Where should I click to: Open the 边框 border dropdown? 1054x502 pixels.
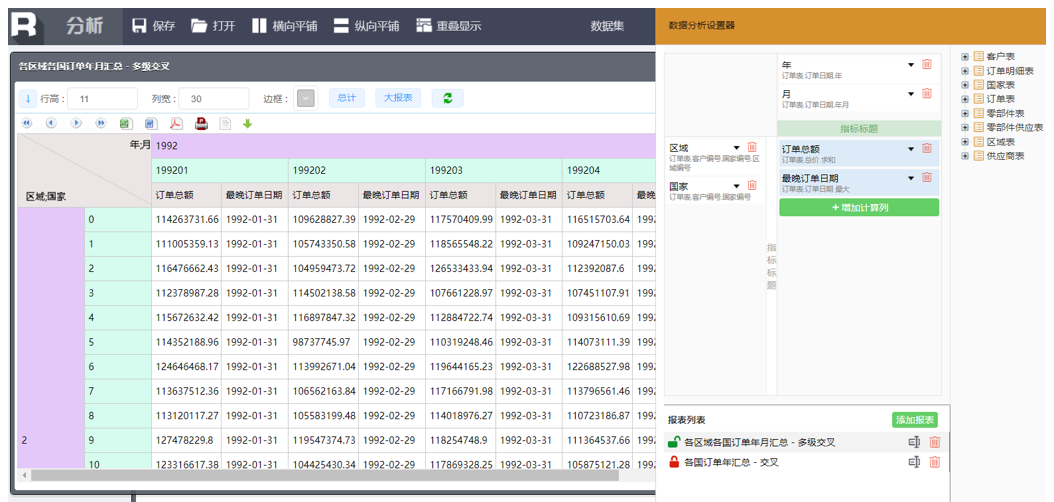(306, 99)
